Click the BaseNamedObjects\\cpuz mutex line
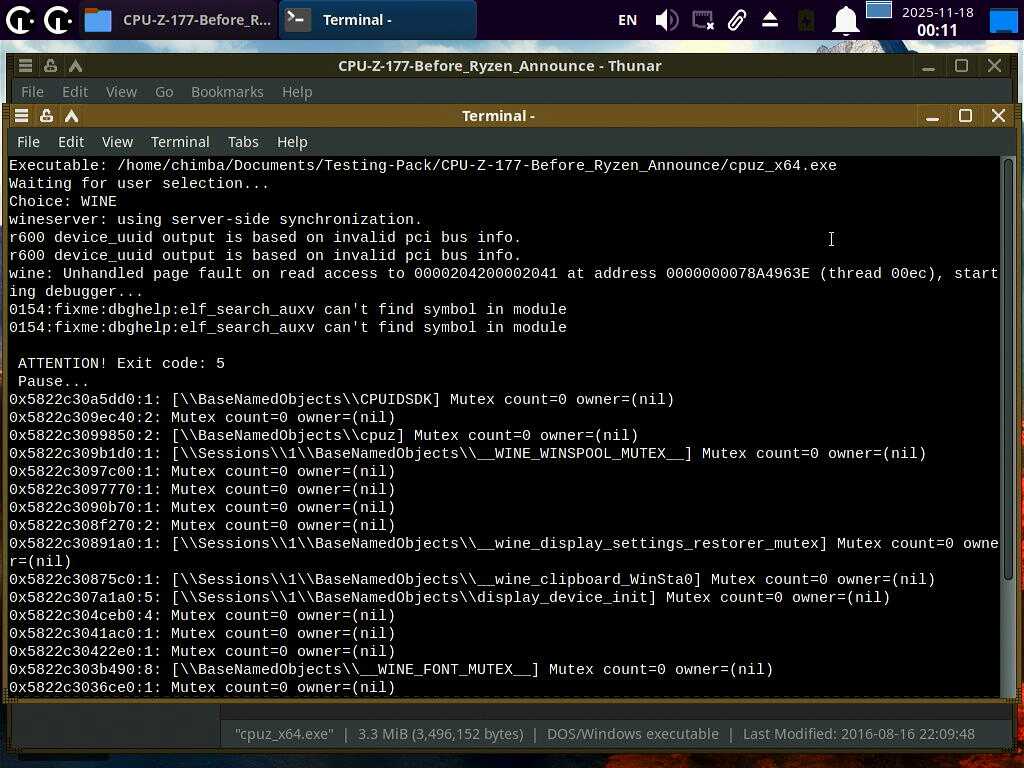 click(323, 436)
